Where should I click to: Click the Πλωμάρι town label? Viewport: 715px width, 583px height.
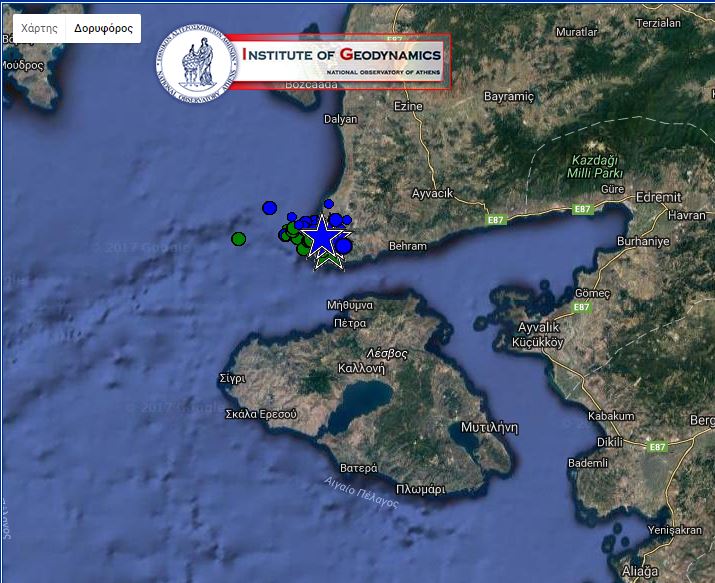420,490
